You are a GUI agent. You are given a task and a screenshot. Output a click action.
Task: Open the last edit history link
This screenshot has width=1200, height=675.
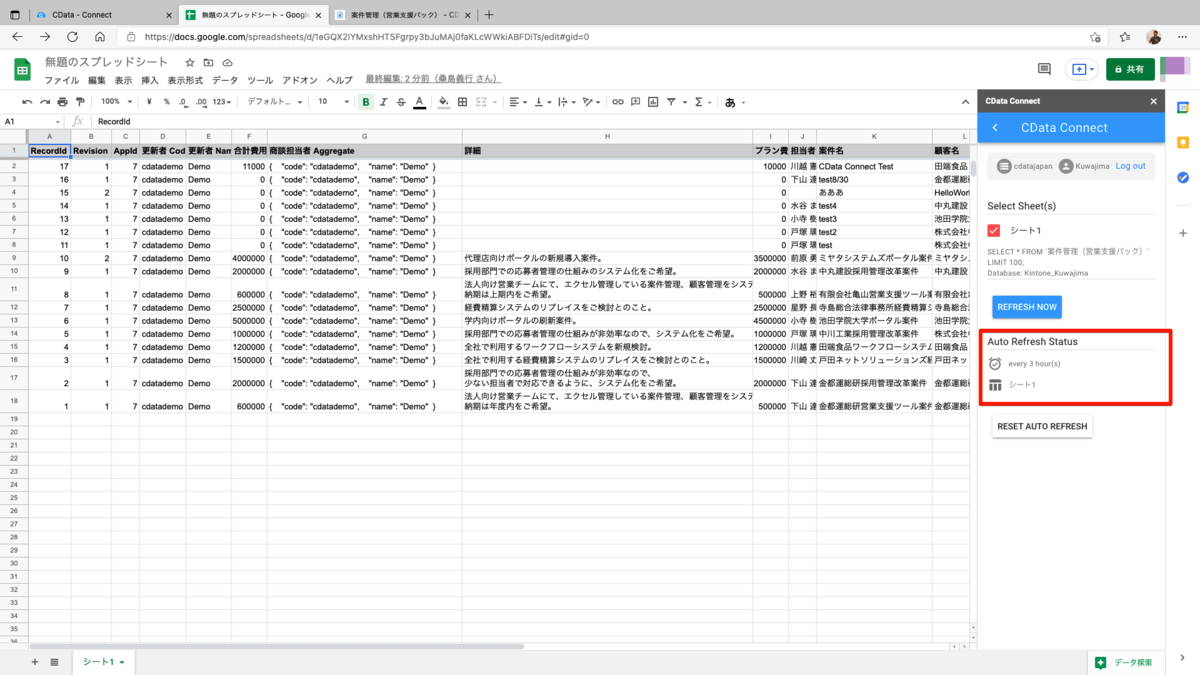(x=432, y=79)
